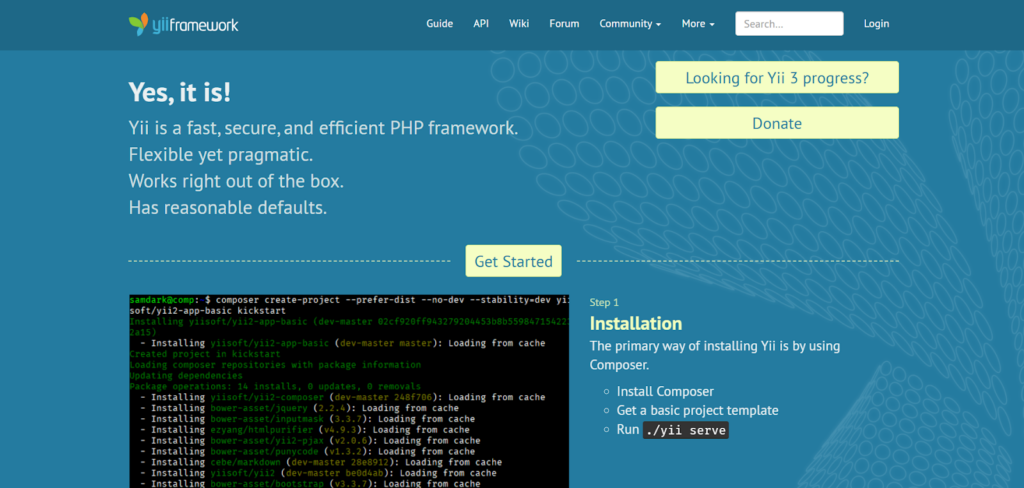
Task: Click 'Works right out of the box.' text
Action: coord(236,181)
